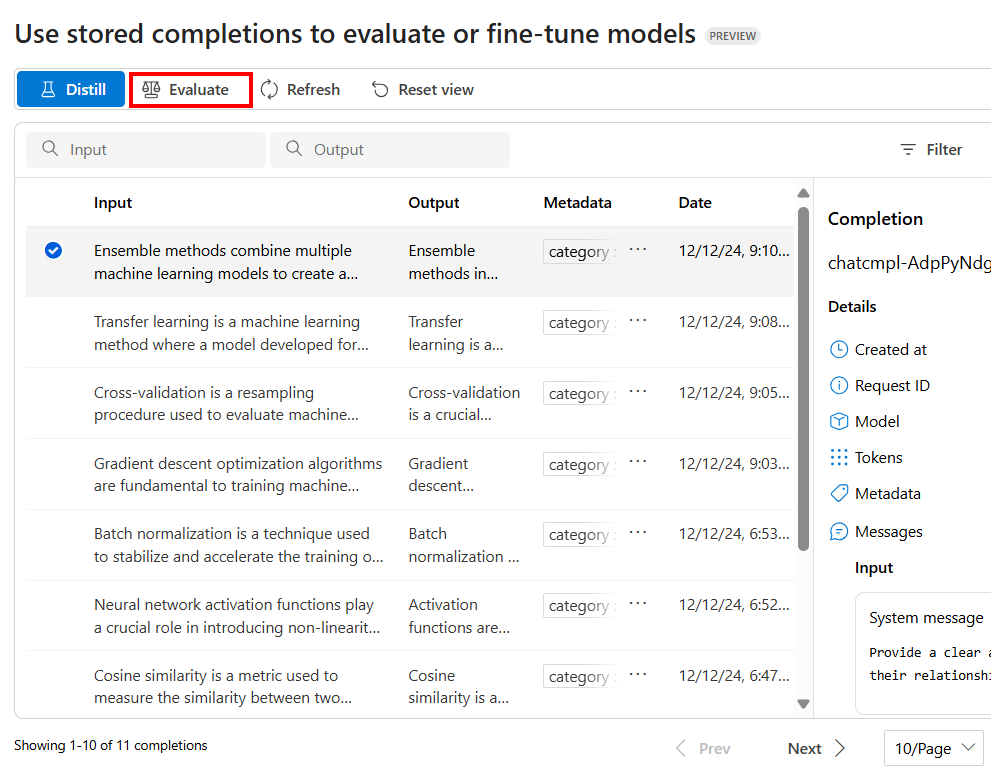Click the Metadata tag icon

839,494
